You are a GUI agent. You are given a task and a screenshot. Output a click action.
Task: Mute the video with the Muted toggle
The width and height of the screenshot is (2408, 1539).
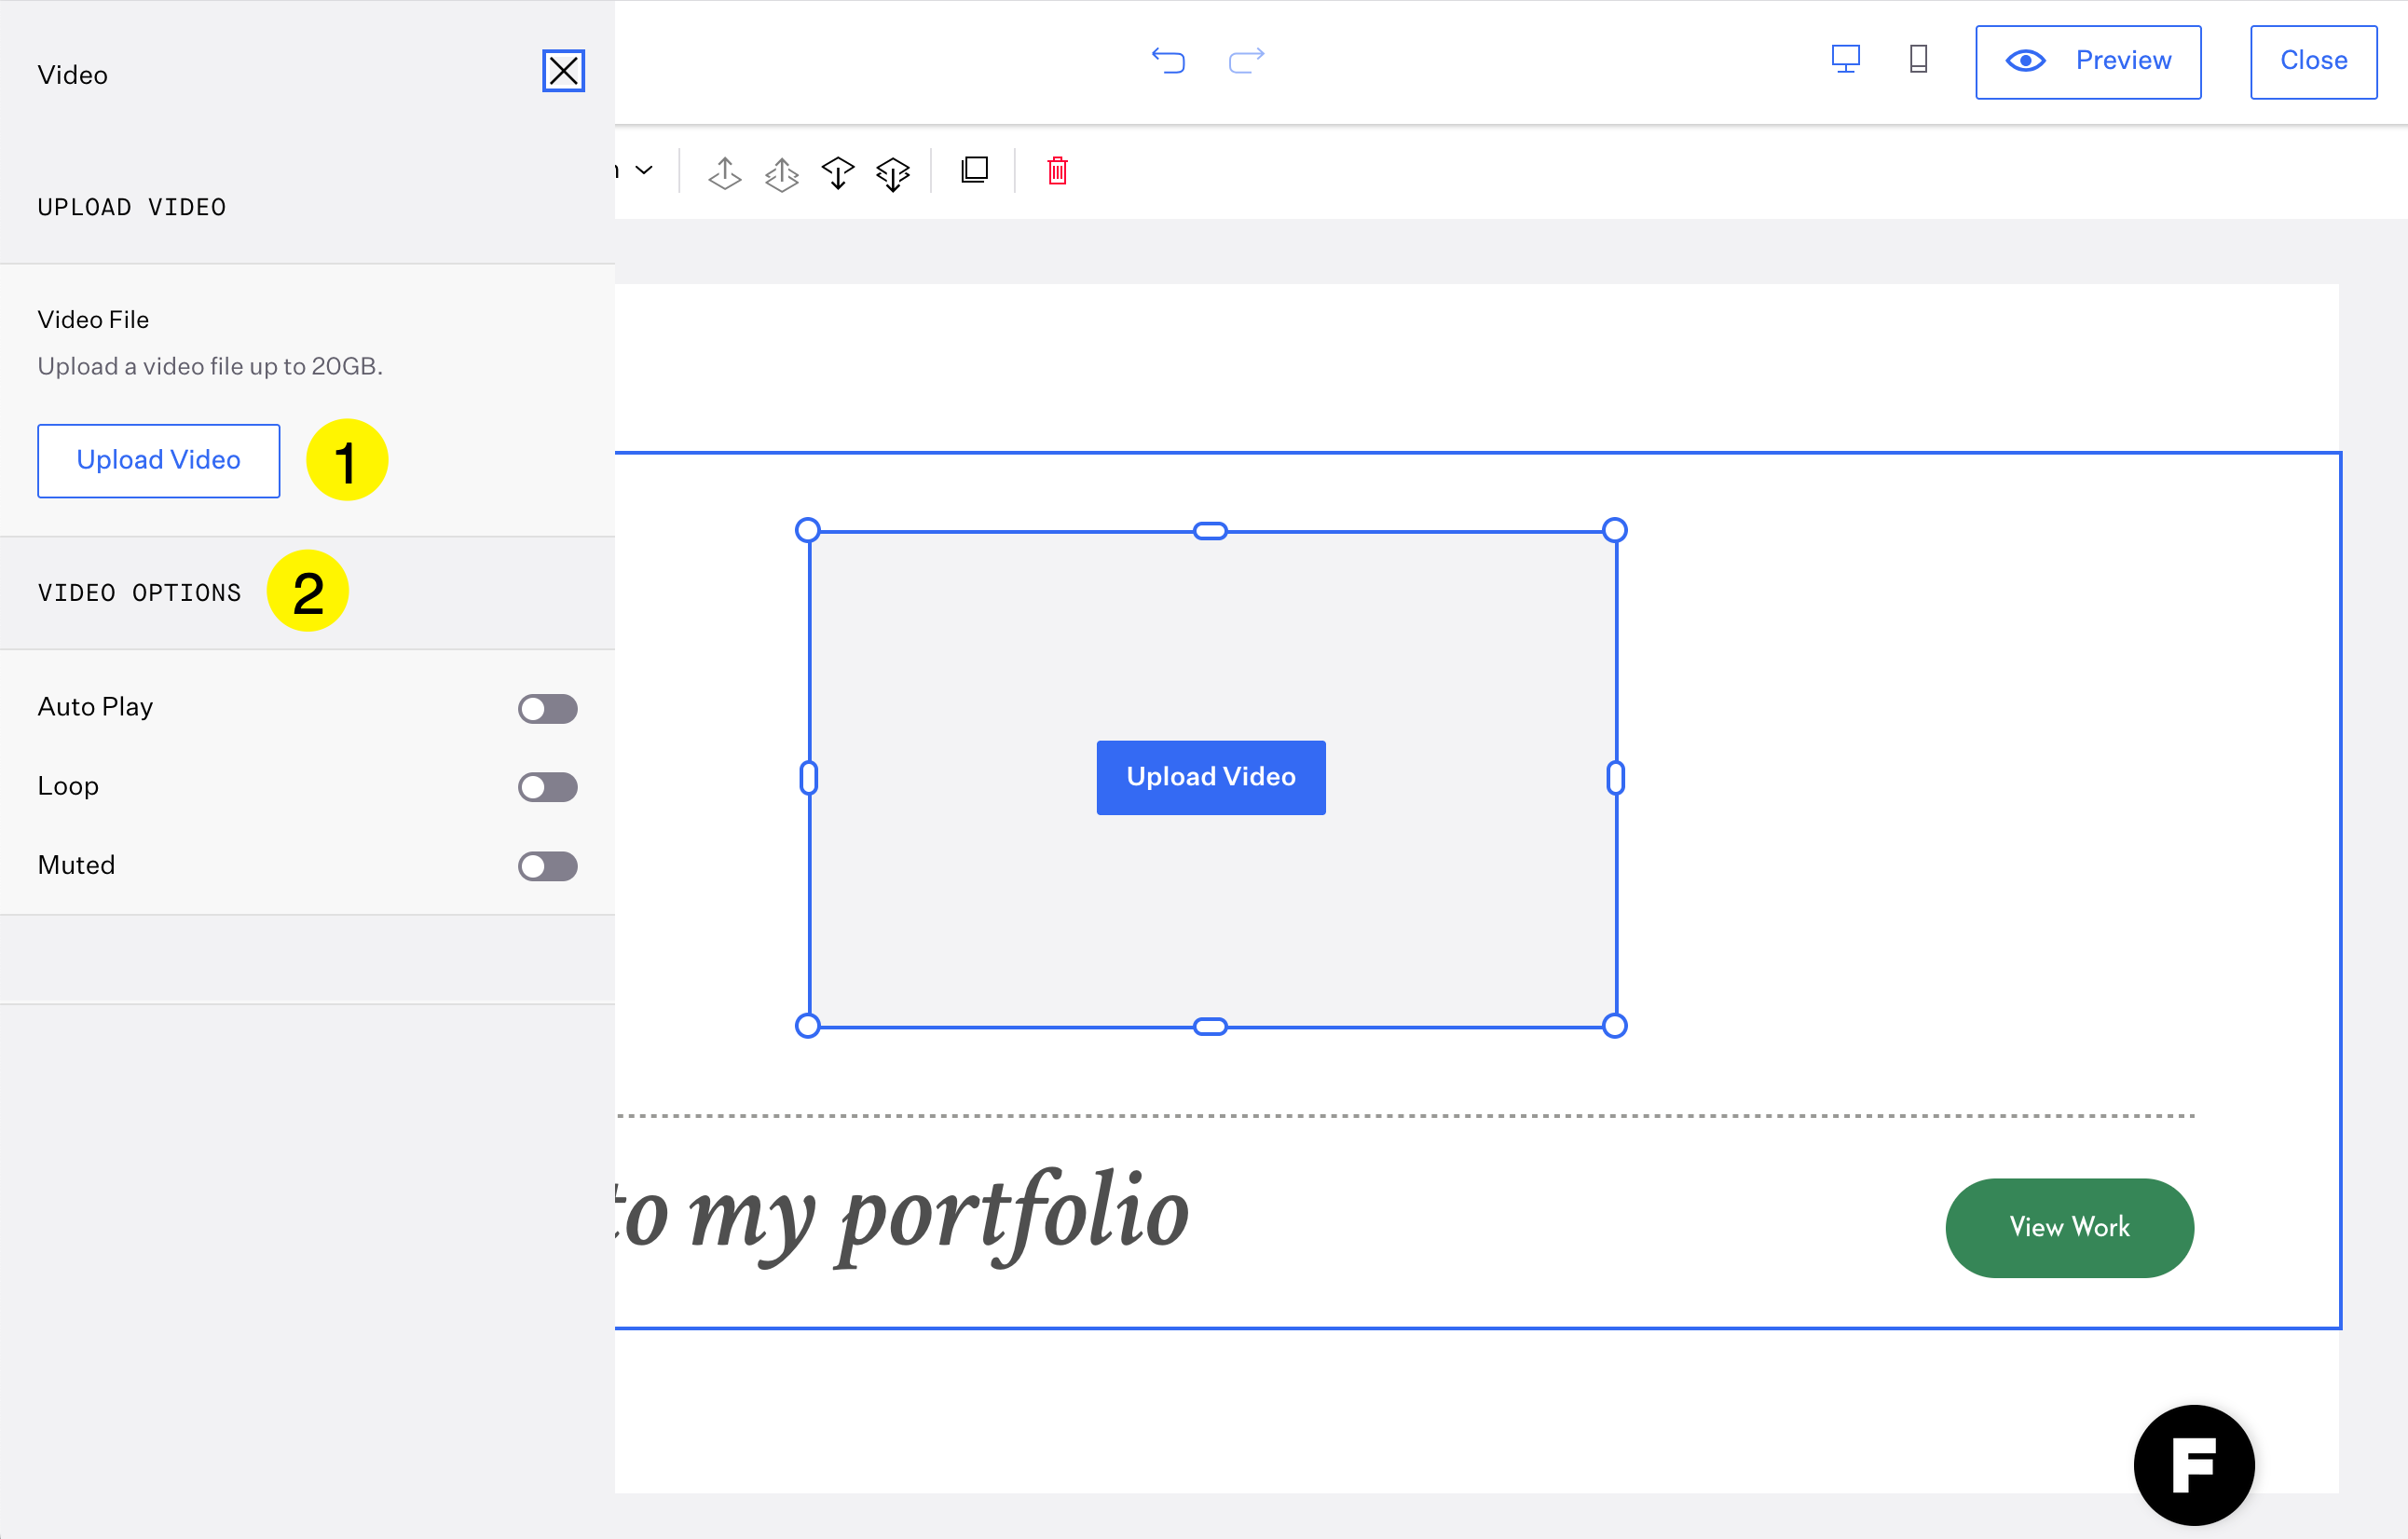[x=547, y=866]
